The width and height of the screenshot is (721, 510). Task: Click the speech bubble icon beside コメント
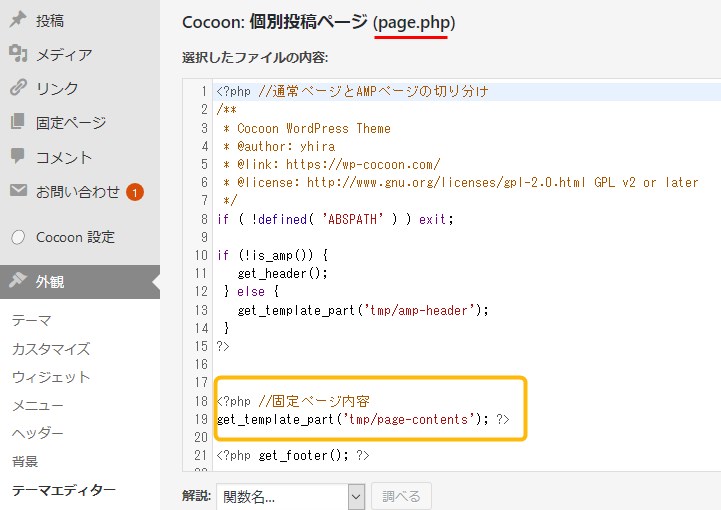click(17, 157)
